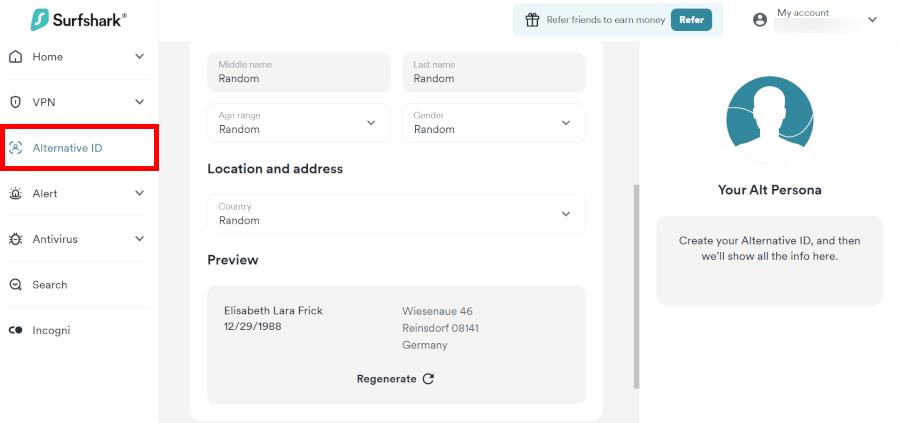Click the Alt Persona avatar image

769,121
